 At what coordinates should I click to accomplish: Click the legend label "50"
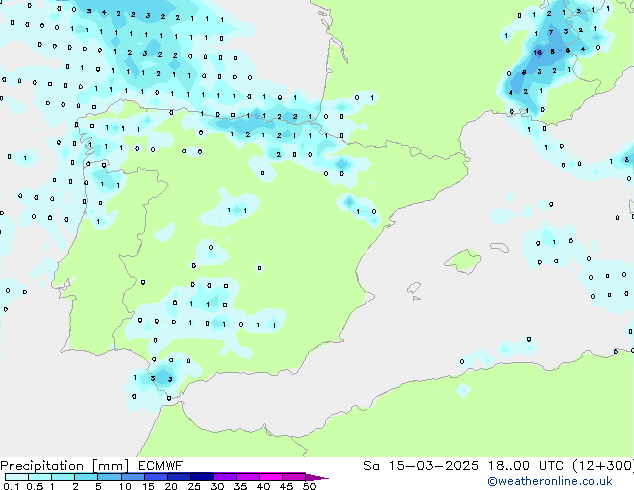tap(309, 486)
